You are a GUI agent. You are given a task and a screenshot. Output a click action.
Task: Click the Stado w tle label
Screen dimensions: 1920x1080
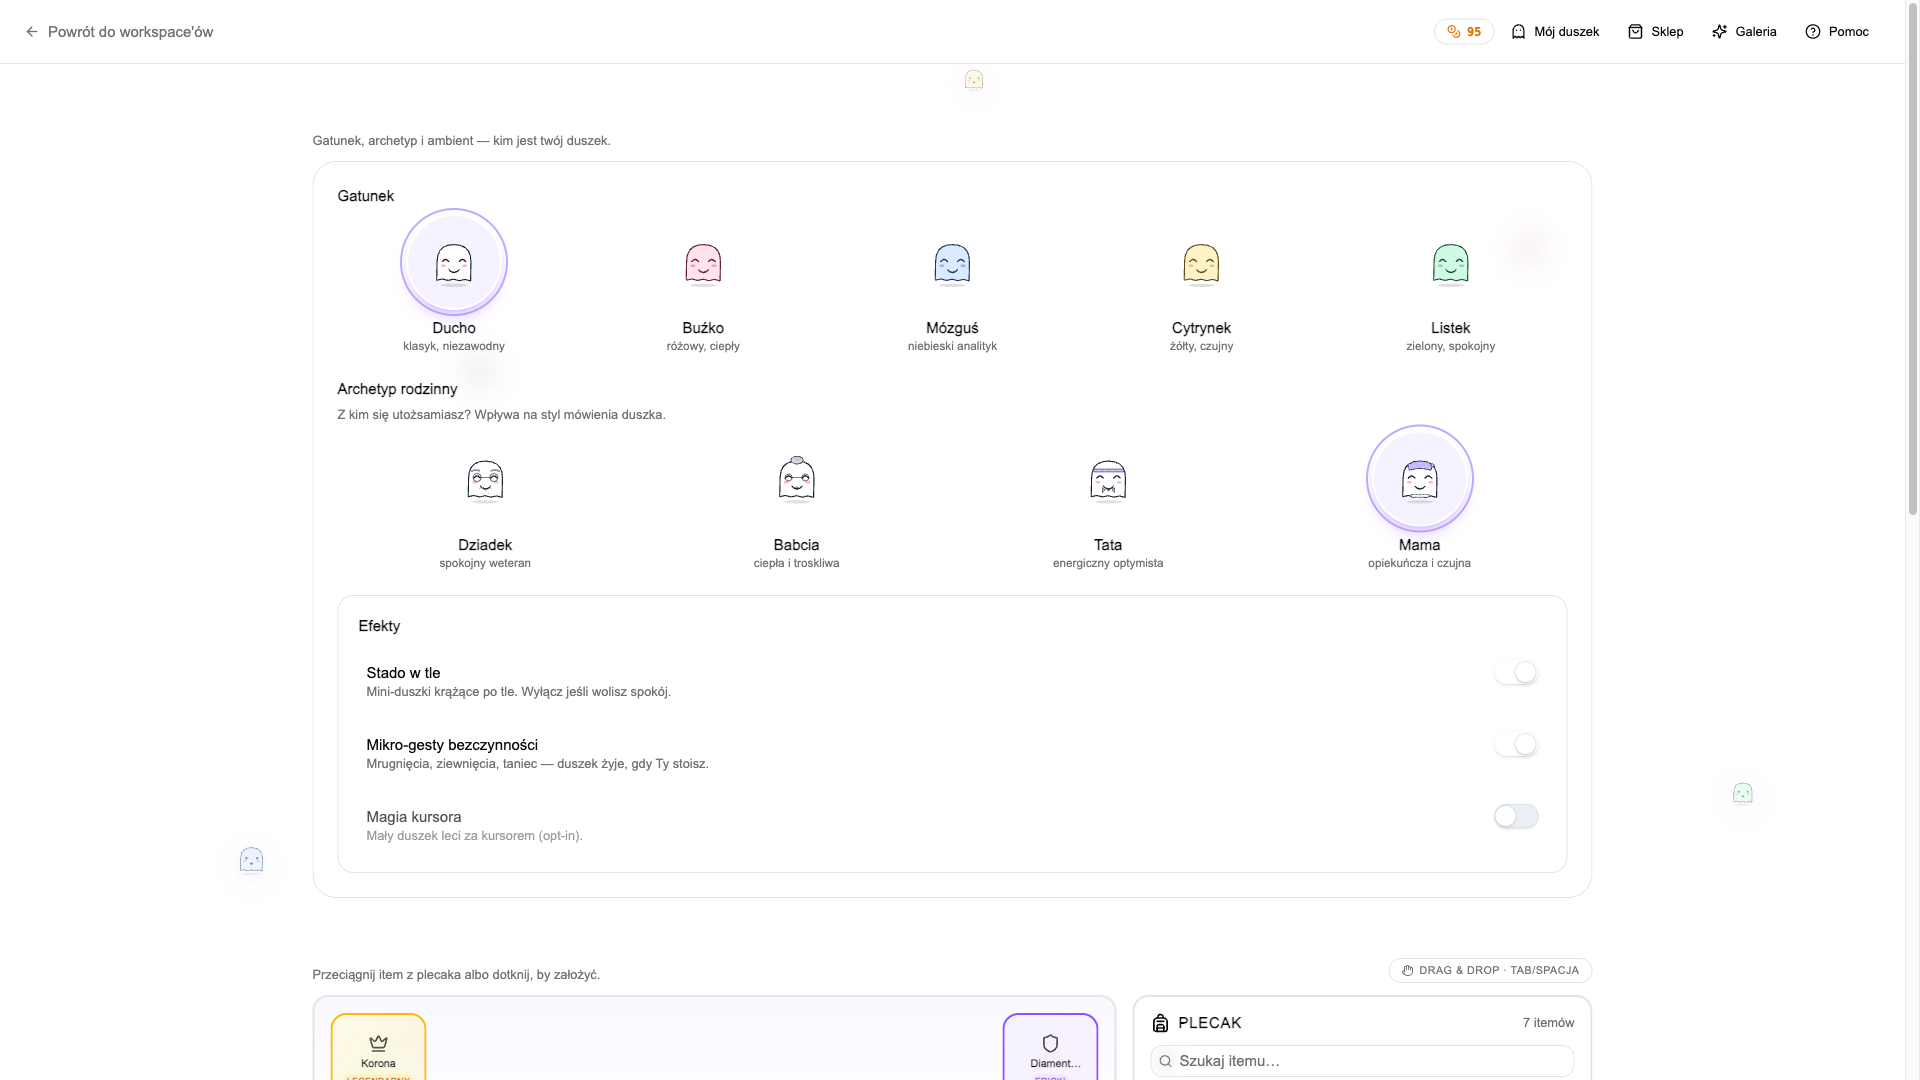pyautogui.click(x=403, y=673)
